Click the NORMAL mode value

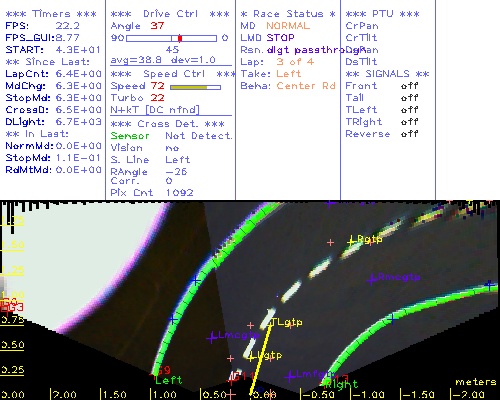point(288,26)
